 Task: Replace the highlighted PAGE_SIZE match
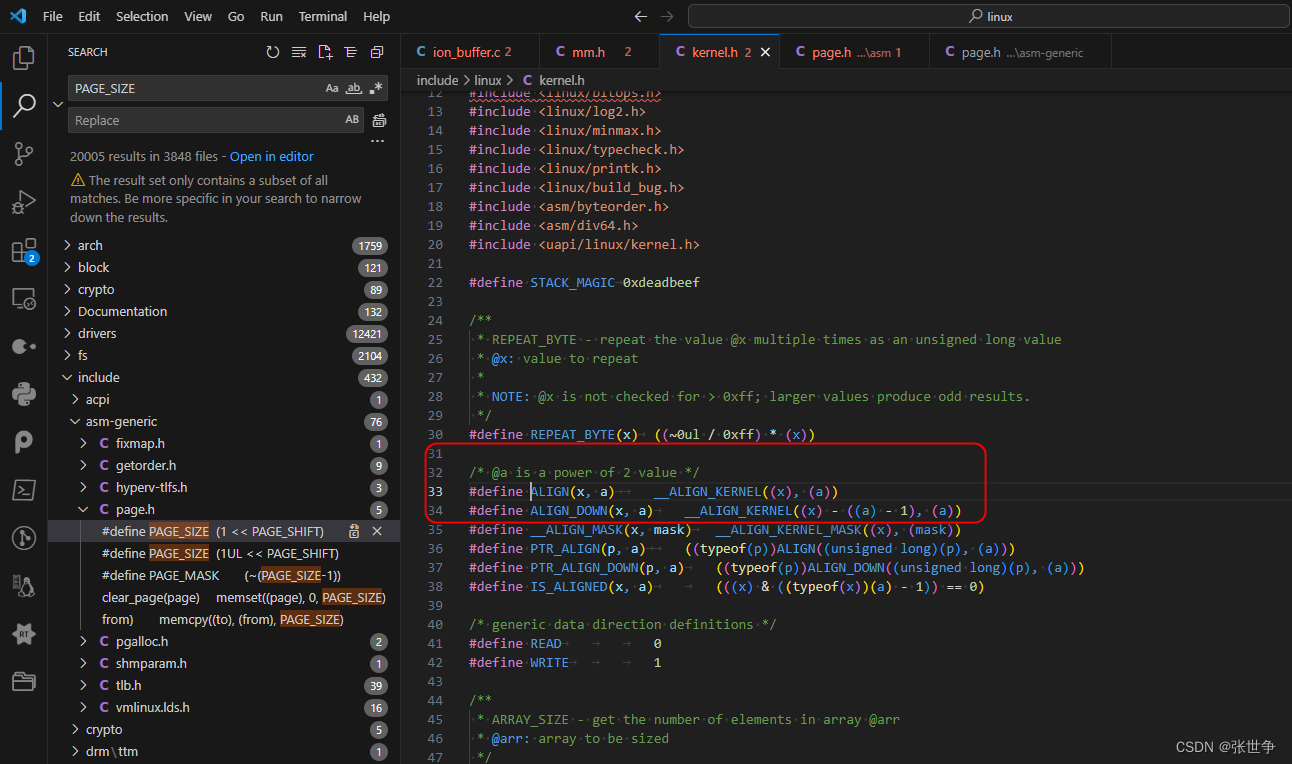tap(354, 531)
